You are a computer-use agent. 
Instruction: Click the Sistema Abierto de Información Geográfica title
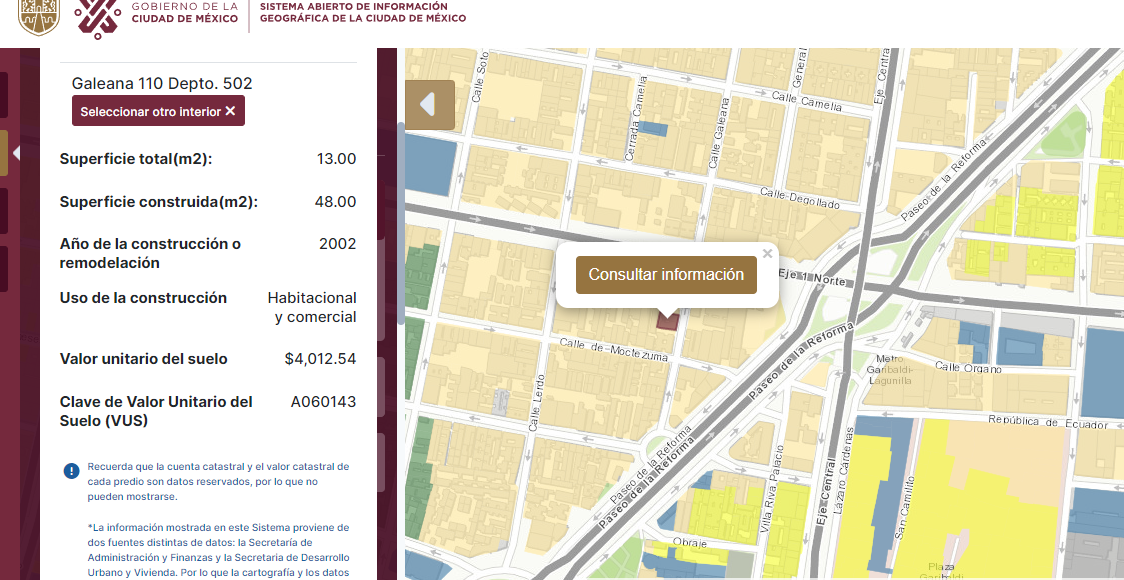pyautogui.click(x=363, y=12)
